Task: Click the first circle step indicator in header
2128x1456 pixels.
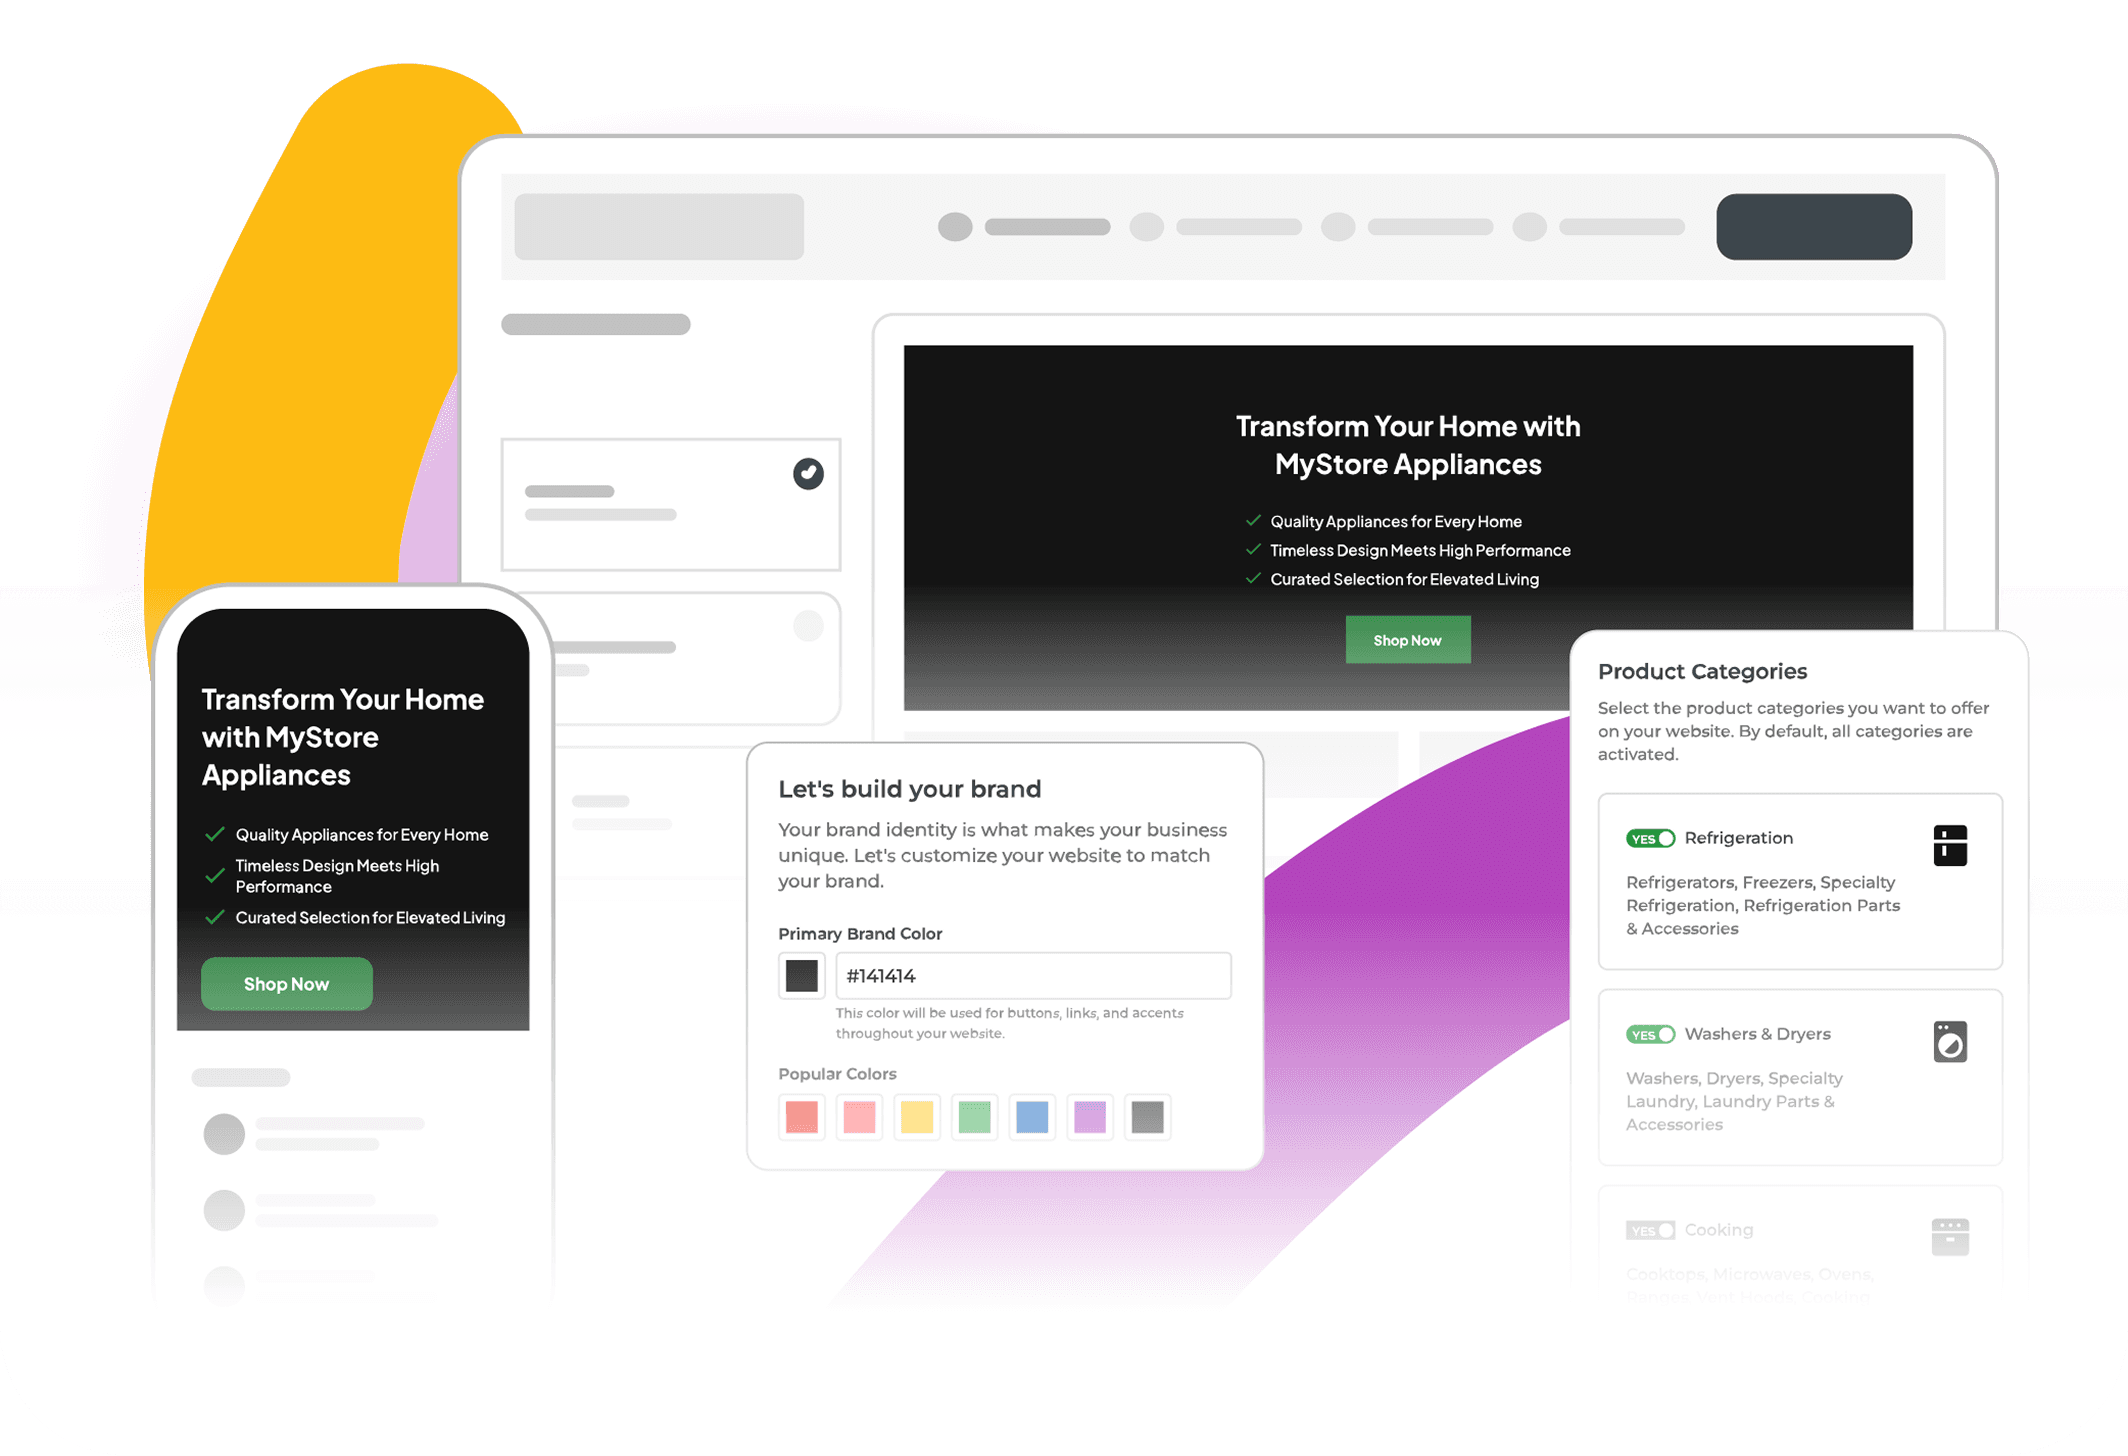Action: point(955,227)
